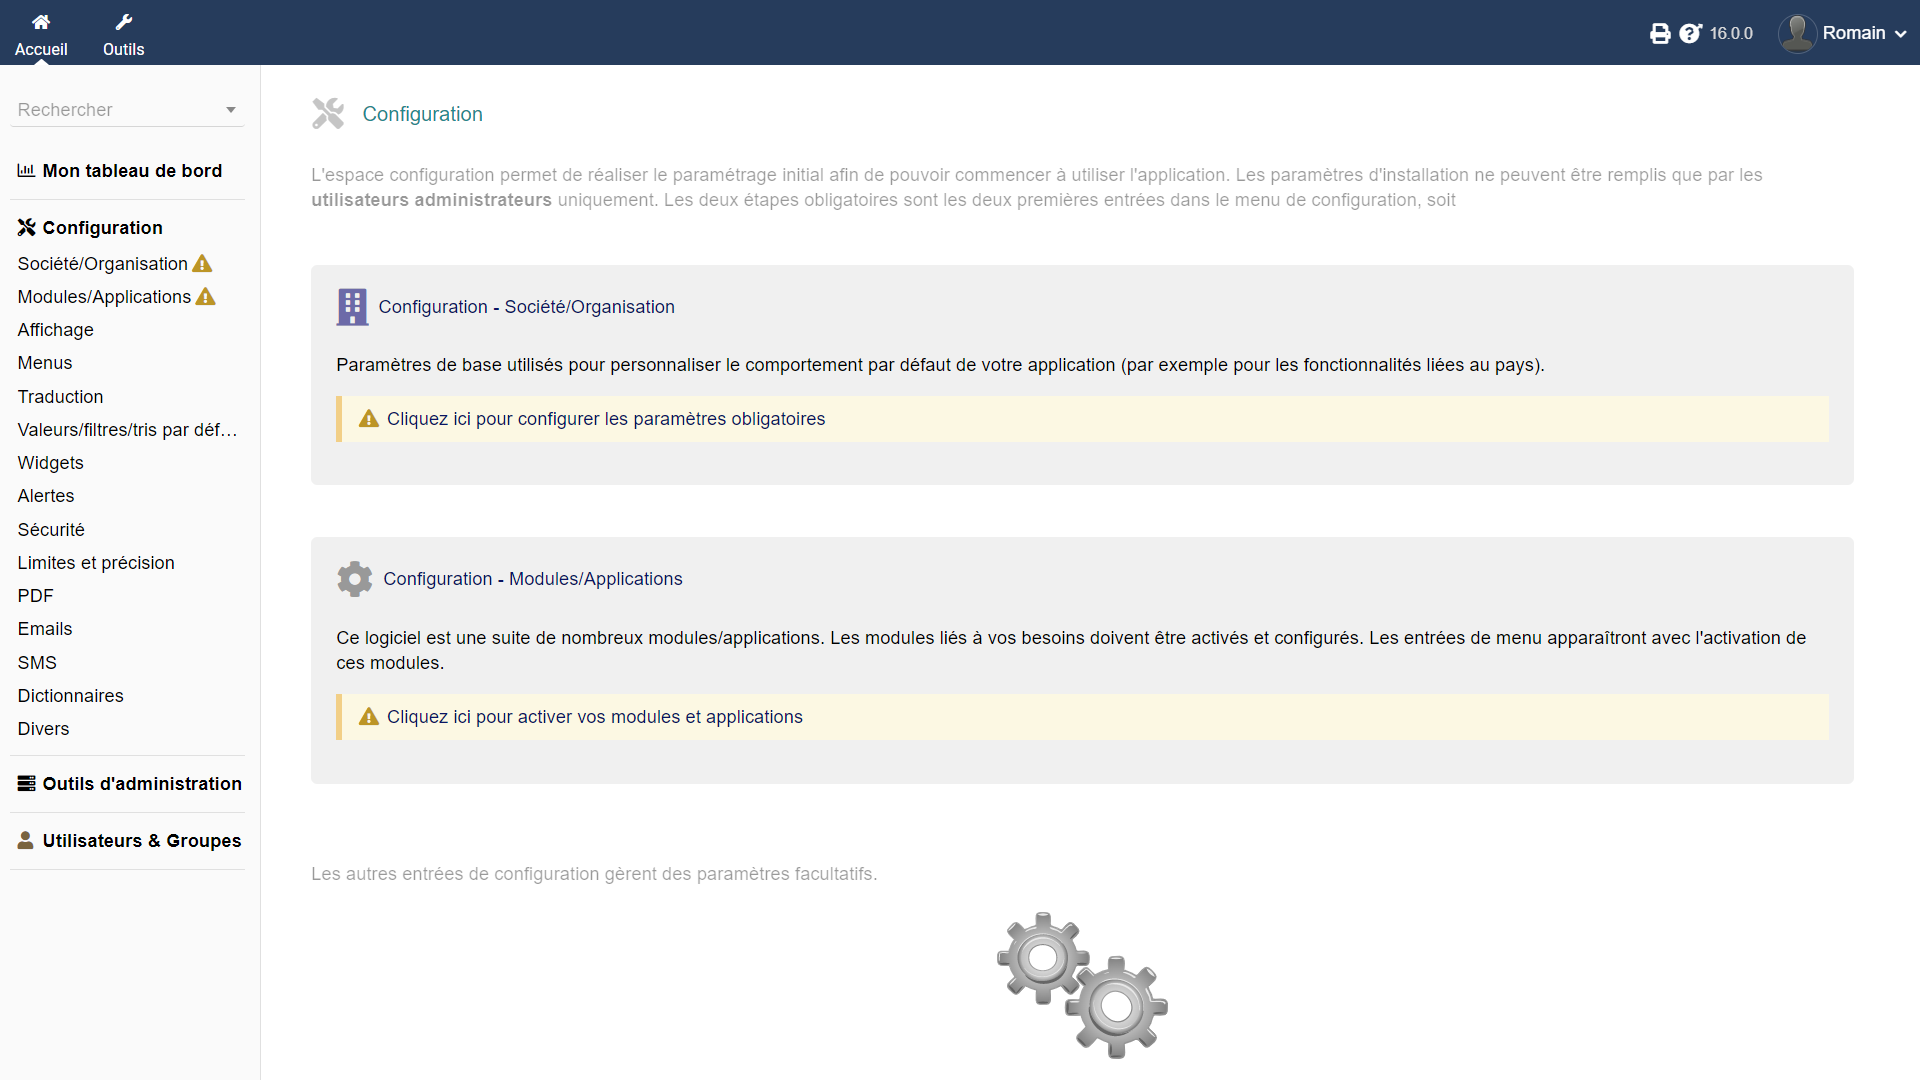The image size is (1920, 1080).
Task: Click the Modules/Applications gear icon
Action: click(x=352, y=578)
